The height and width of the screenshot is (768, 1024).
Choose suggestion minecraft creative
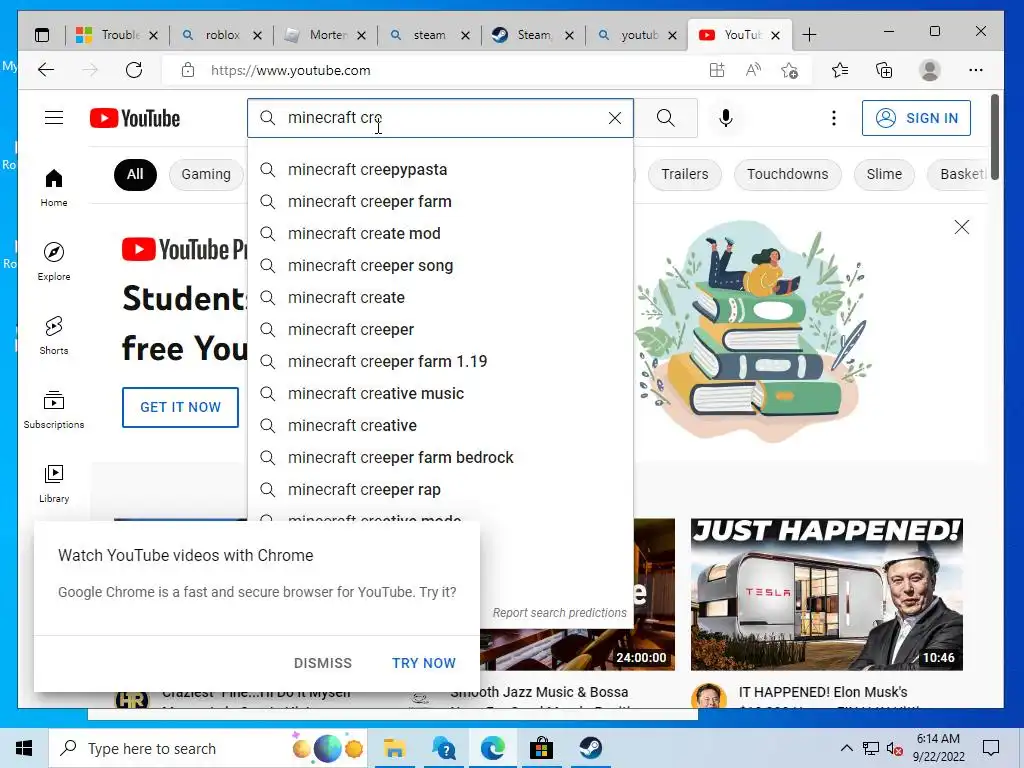pyautogui.click(x=440, y=426)
